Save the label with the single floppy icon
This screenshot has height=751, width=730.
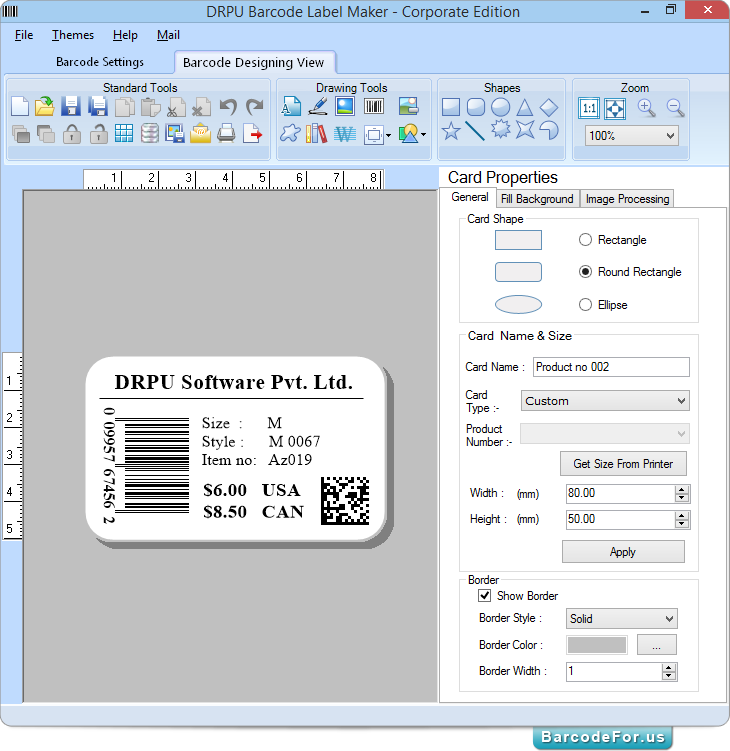pyautogui.click(x=71, y=106)
